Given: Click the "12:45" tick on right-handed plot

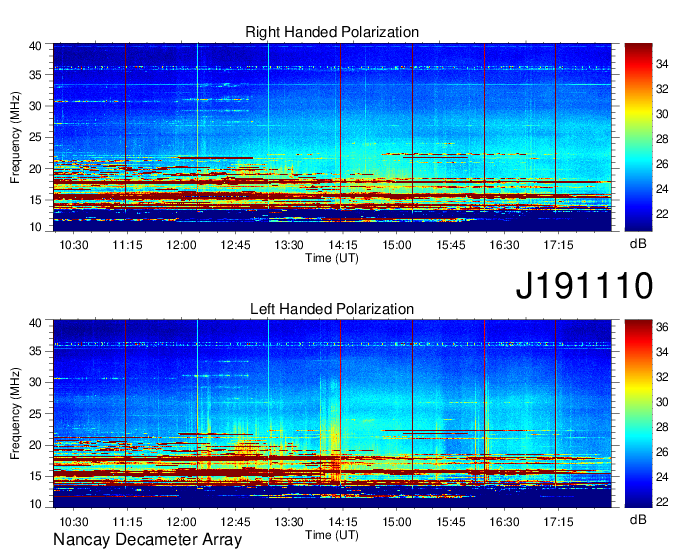Looking at the screenshot, I should pos(235,245).
